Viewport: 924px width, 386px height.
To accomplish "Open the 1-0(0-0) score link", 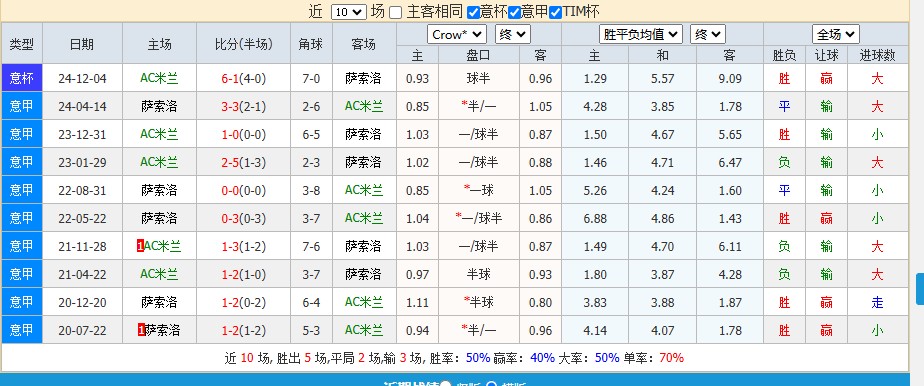I will click(x=243, y=134).
